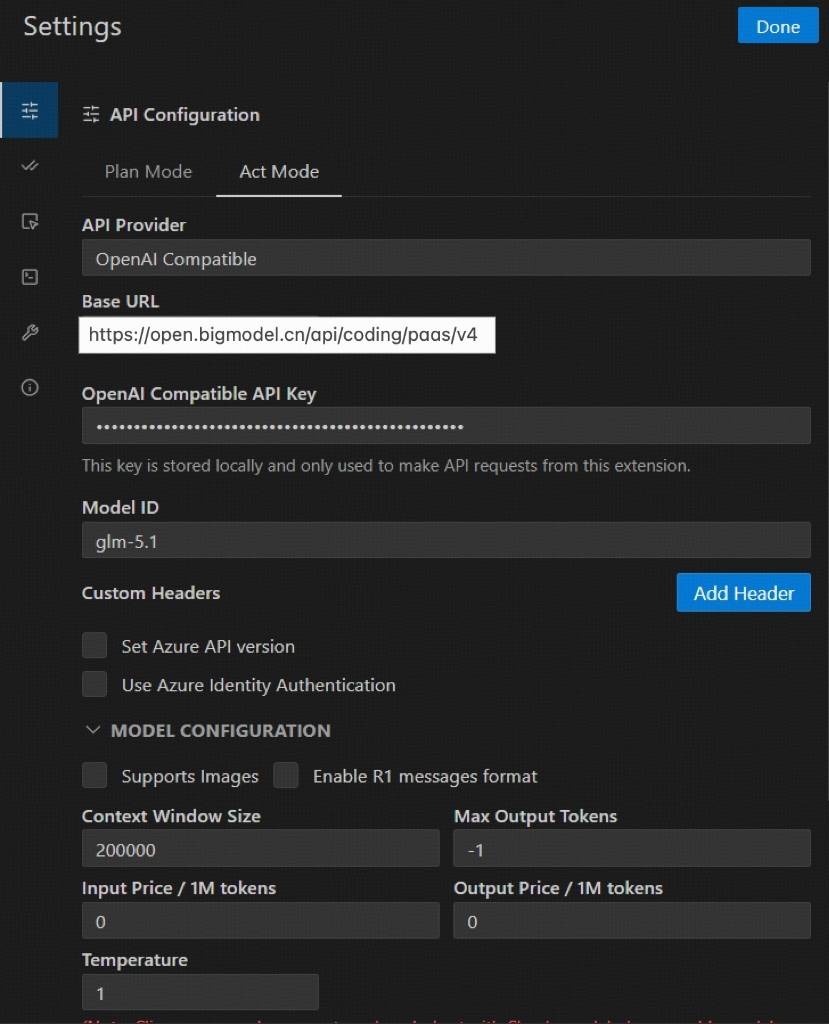Open the API Configuration sidebar section
Viewport: 829px width, 1024px height.
click(x=29, y=111)
